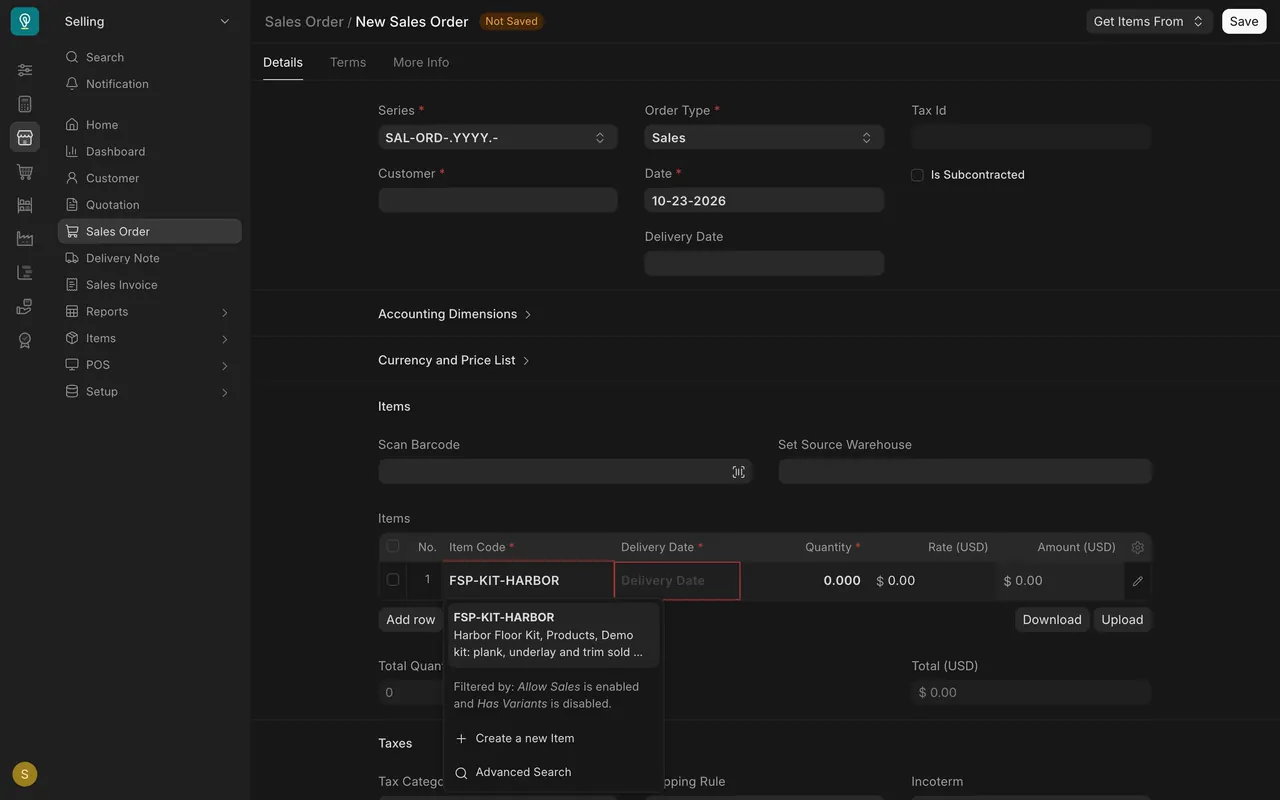Click the barcode scanner icon in Scan Barcode
1280x800 pixels.
click(x=738, y=472)
